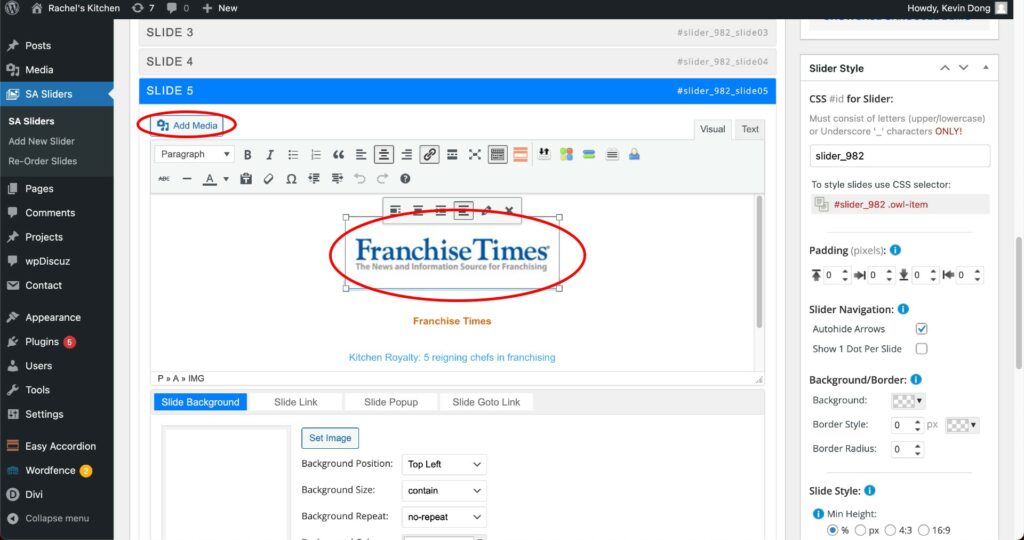This screenshot has width=1024, height=540.
Task: Insert a blockquote using the quote icon
Action: tap(338, 155)
